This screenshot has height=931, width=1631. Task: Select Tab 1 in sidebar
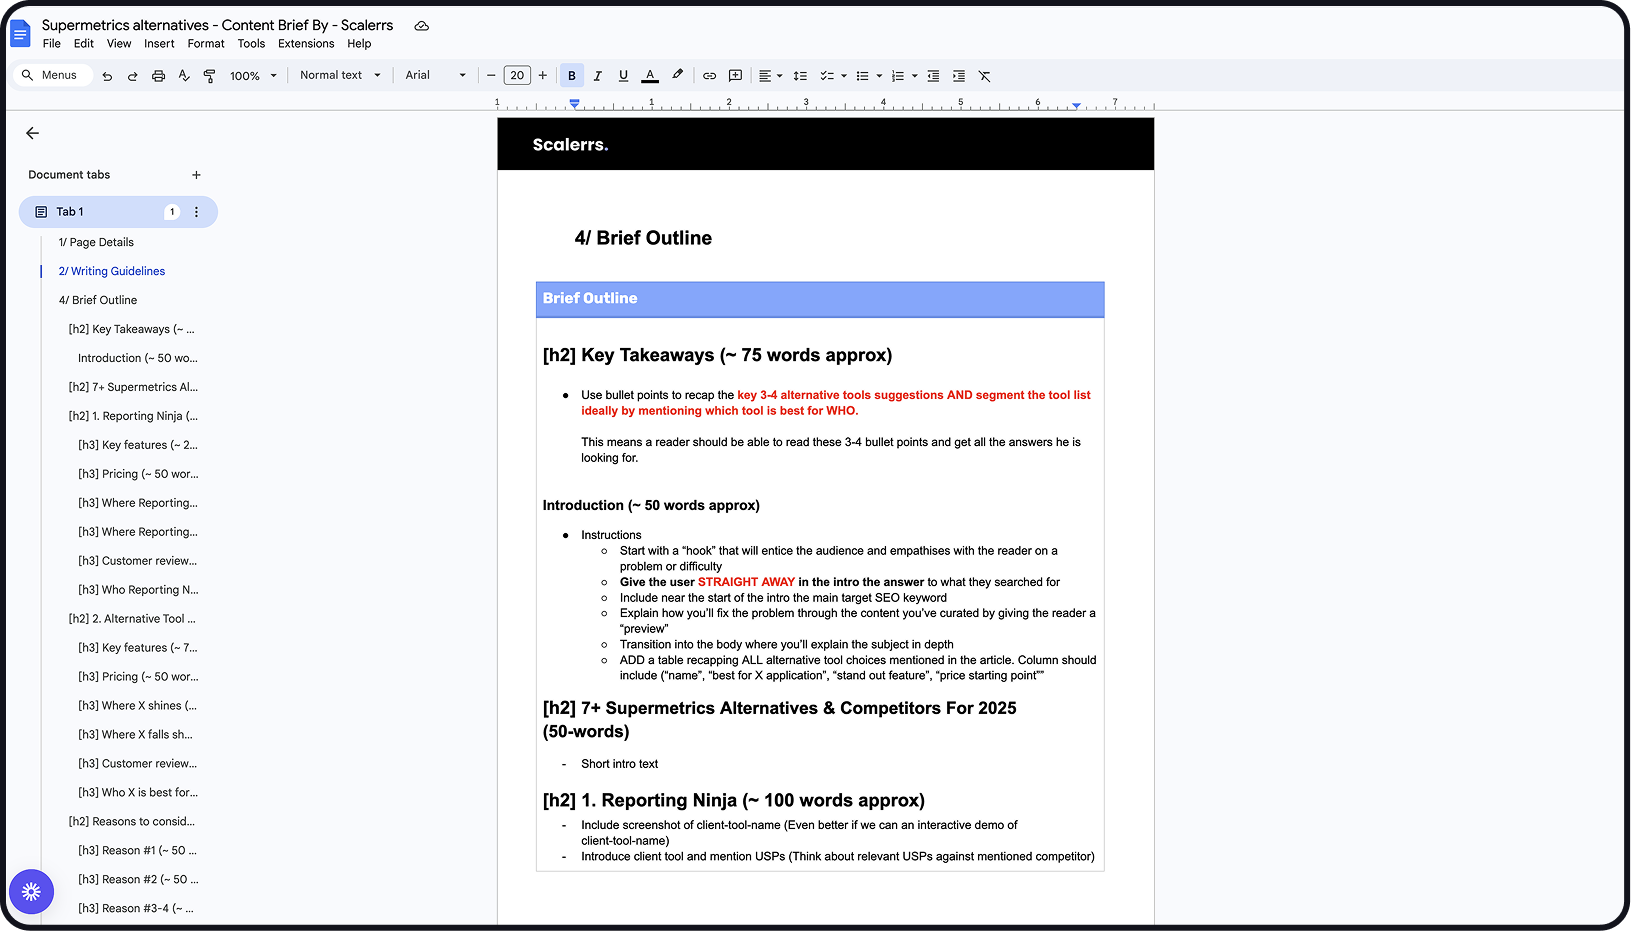tap(118, 212)
